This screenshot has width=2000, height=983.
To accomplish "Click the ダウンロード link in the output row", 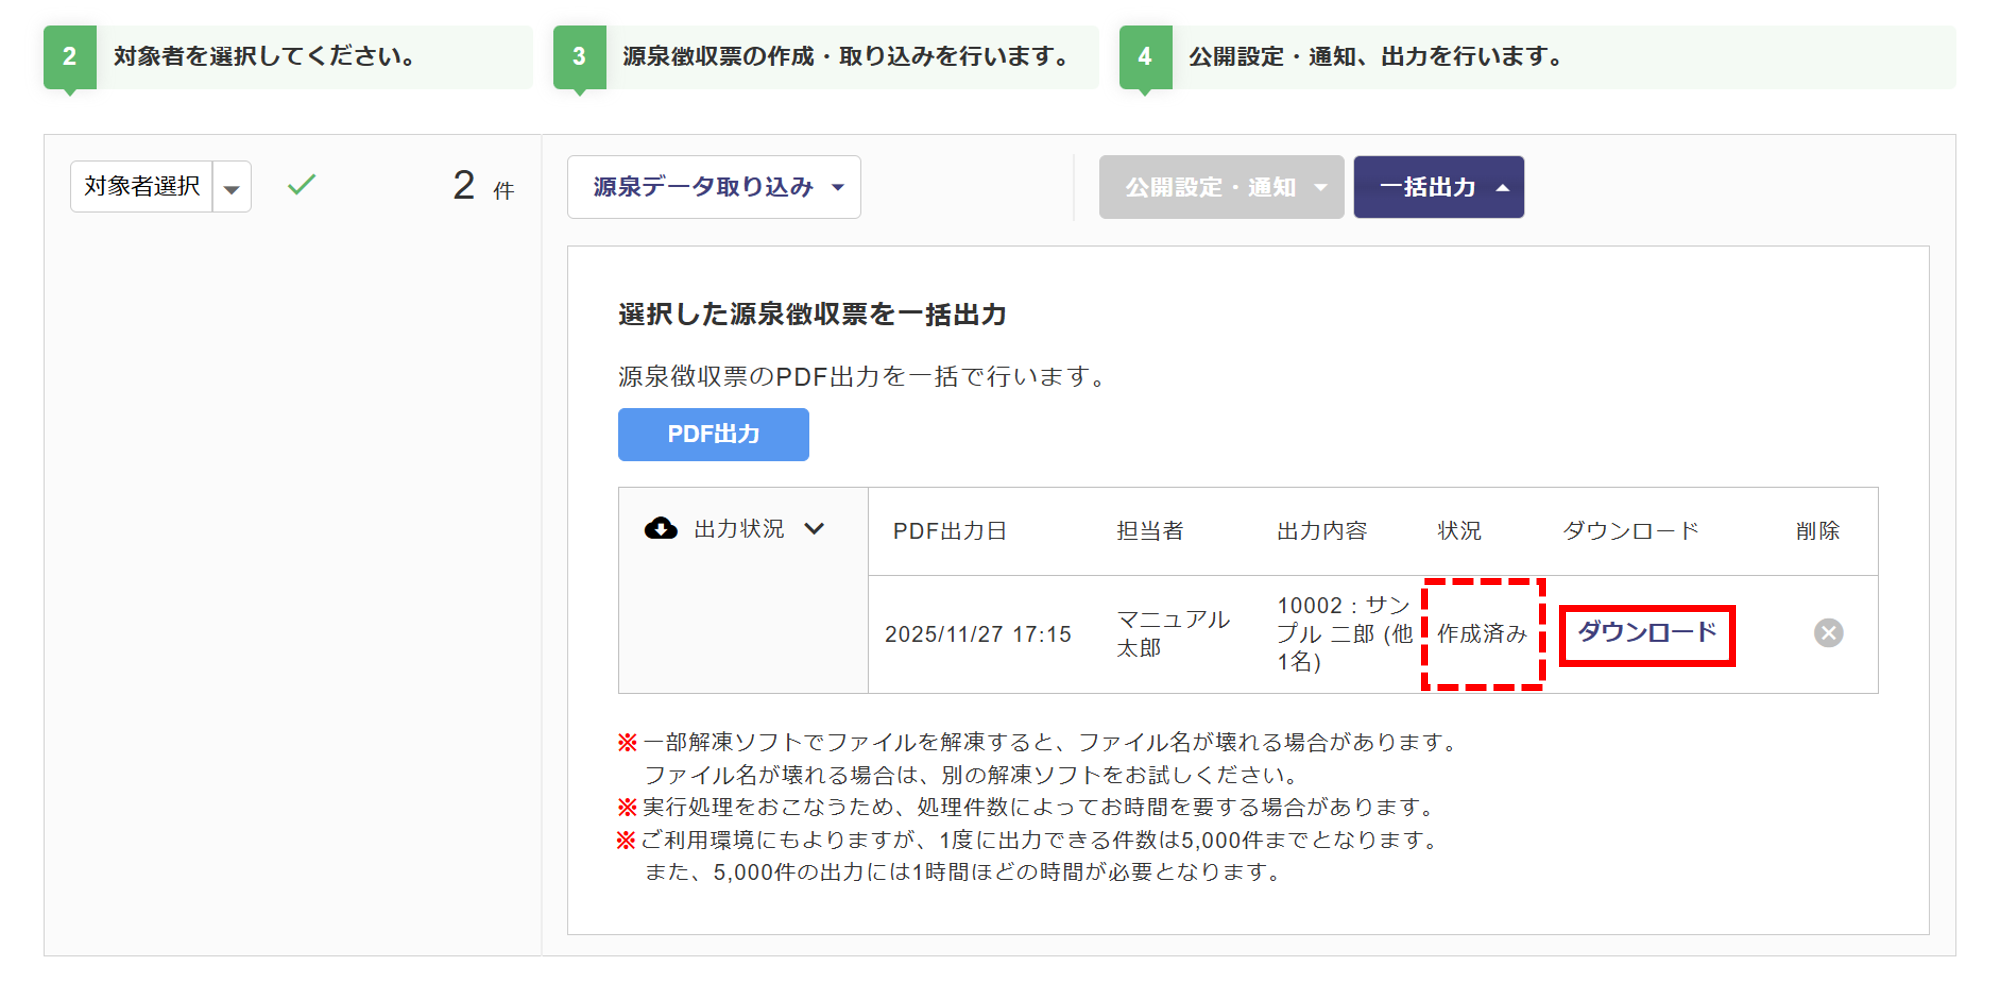I will point(1646,633).
